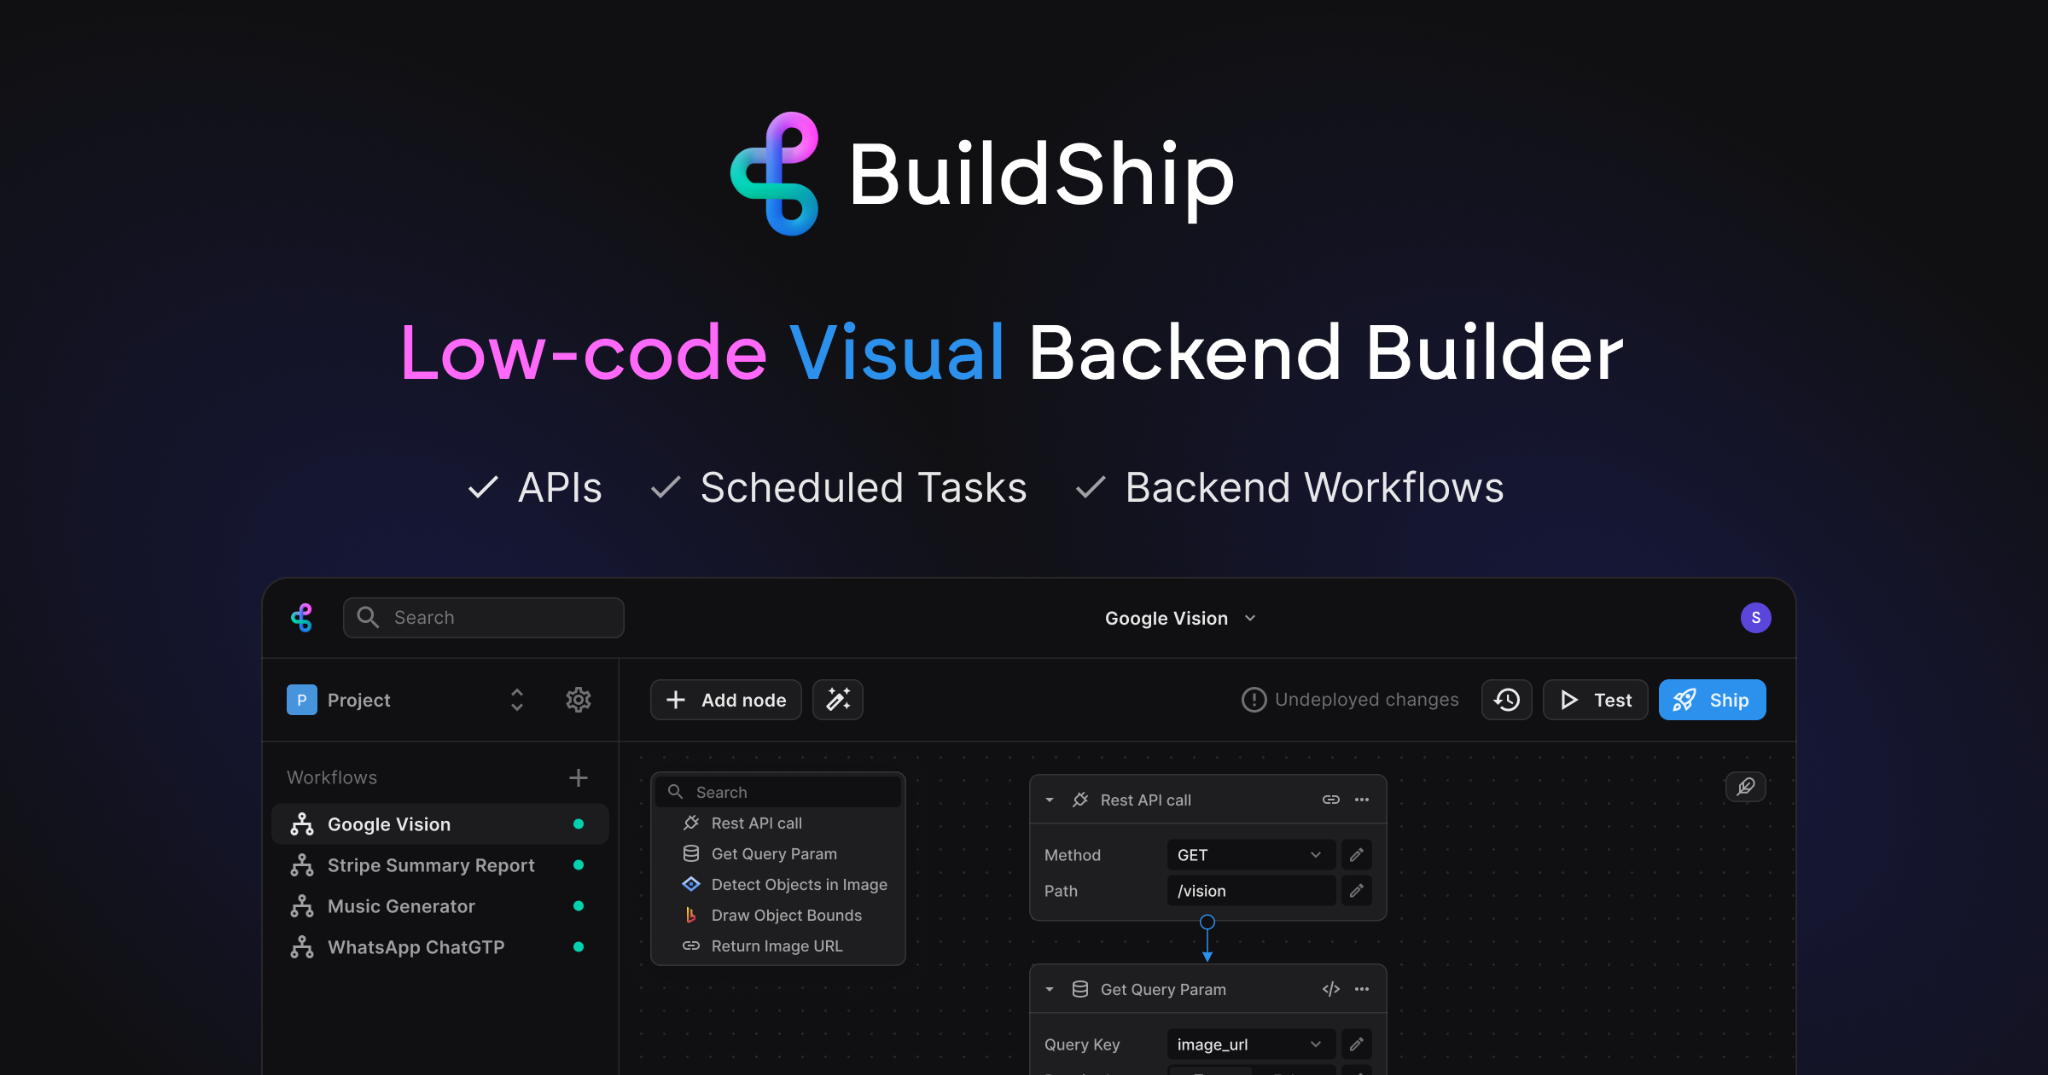Image resolution: width=2048 pixels, height=1075 pixels.
Task: Click the Ship button
Action: coord(1712,699)
